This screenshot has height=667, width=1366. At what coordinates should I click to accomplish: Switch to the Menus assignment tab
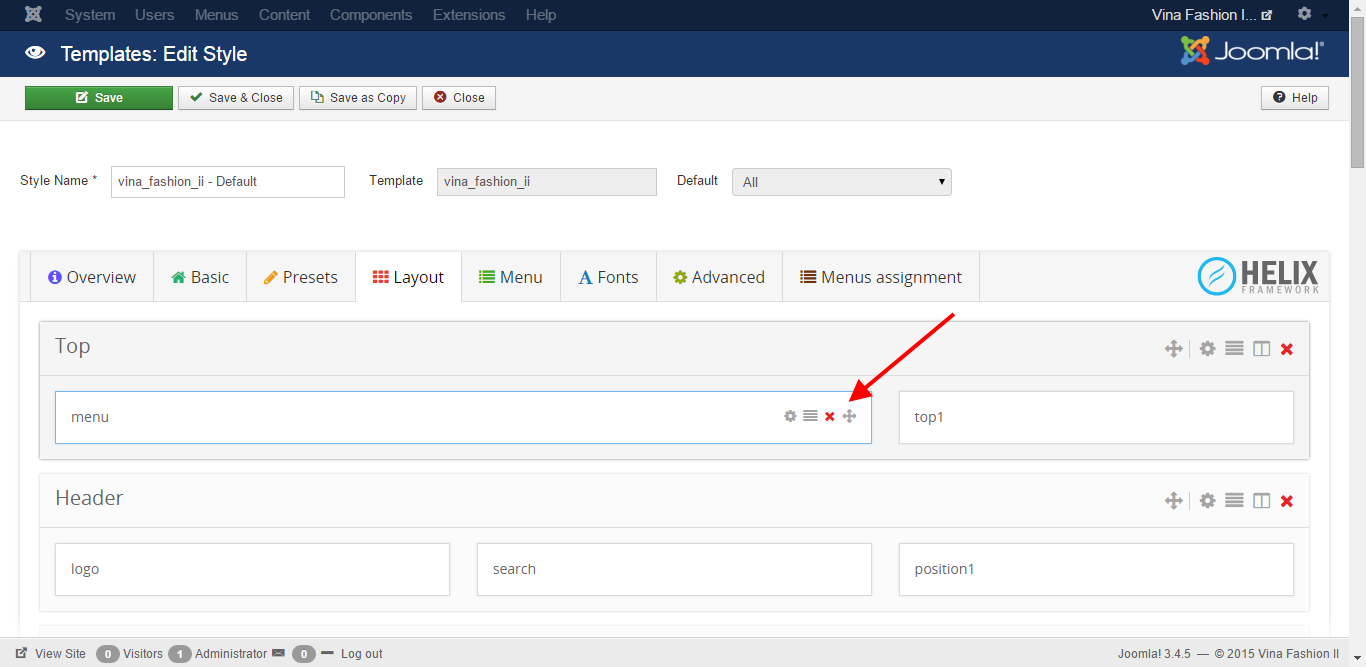(x=880, y=277)
